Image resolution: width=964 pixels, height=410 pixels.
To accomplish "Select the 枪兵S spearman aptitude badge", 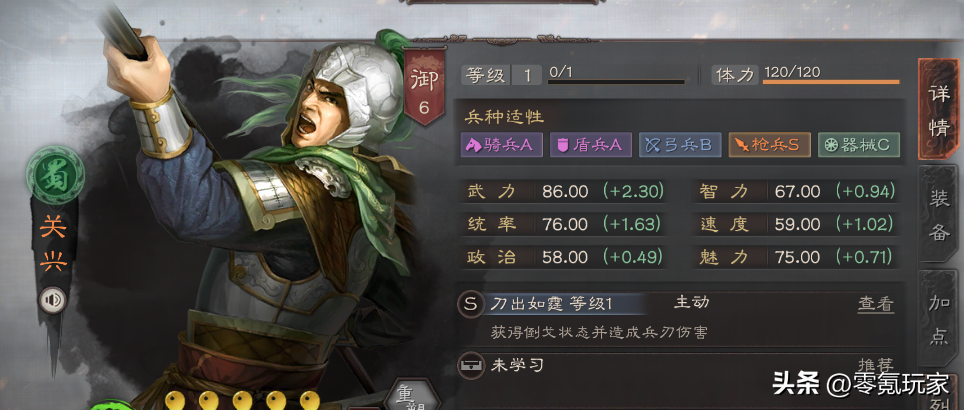I will pos(769,145).
